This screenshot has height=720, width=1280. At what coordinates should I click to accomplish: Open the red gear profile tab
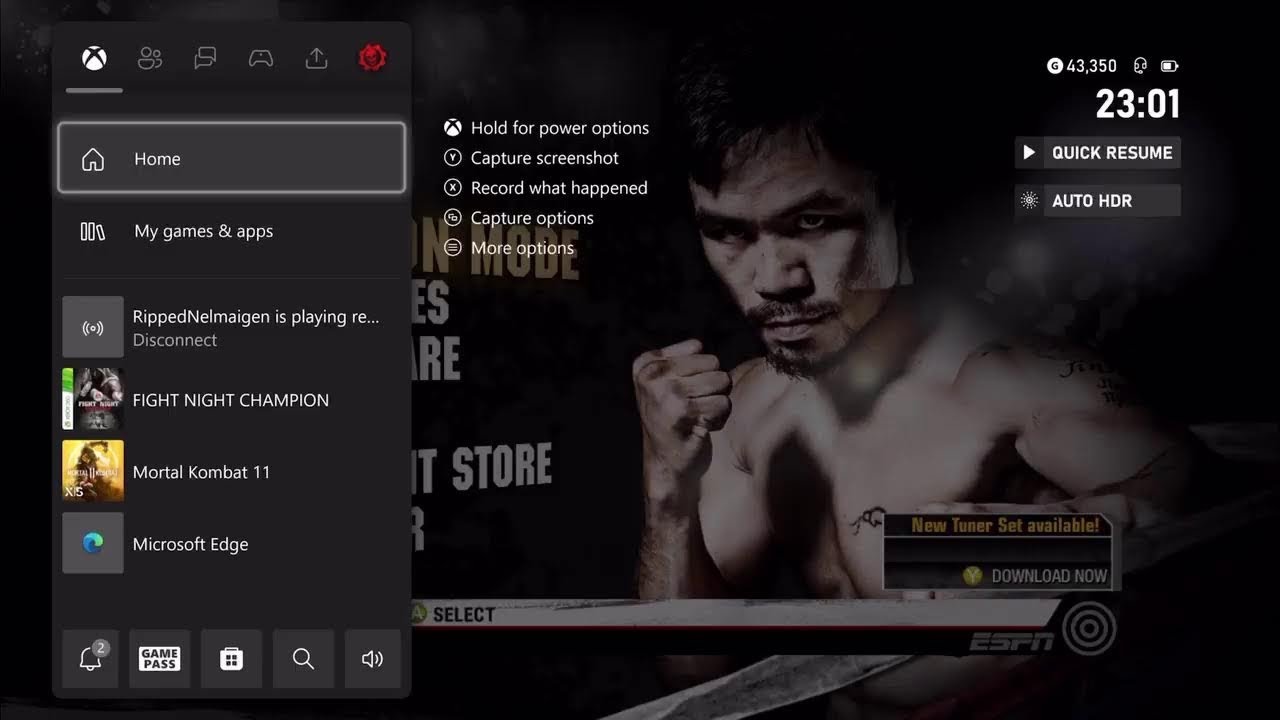[x=373, y=58]
